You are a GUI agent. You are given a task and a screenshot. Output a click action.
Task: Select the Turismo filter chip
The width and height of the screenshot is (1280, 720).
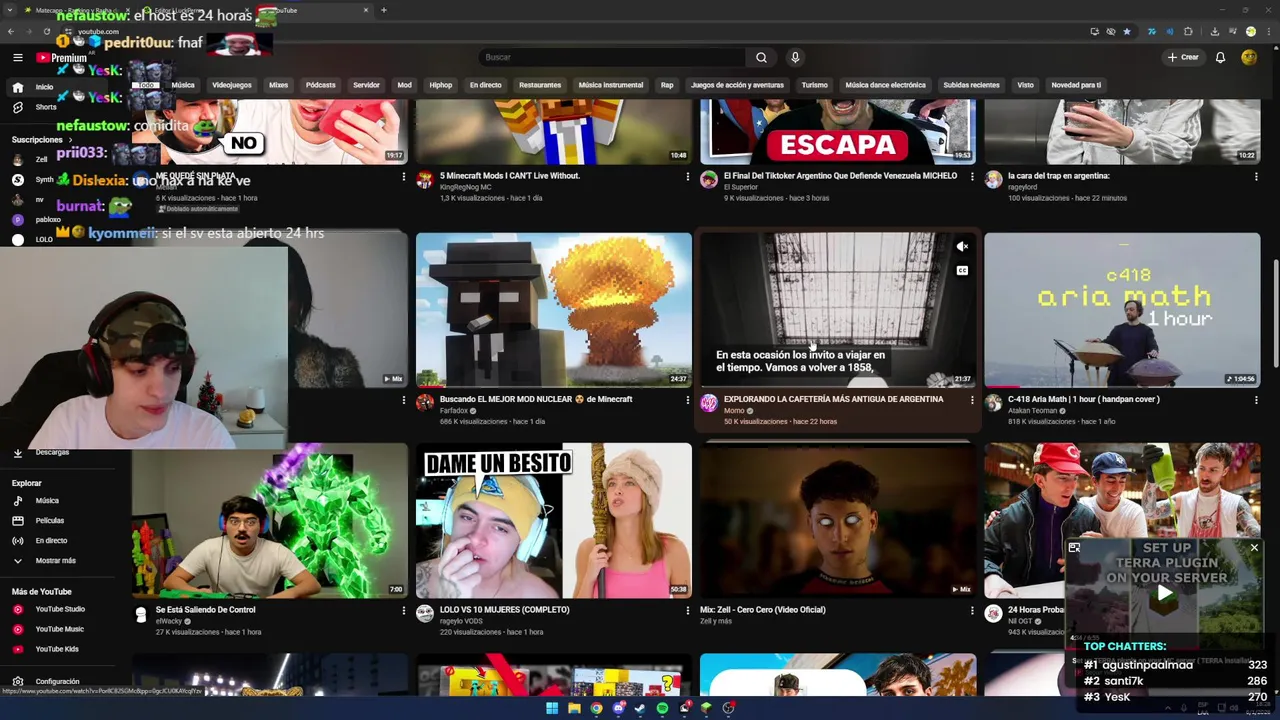(814, 85)
